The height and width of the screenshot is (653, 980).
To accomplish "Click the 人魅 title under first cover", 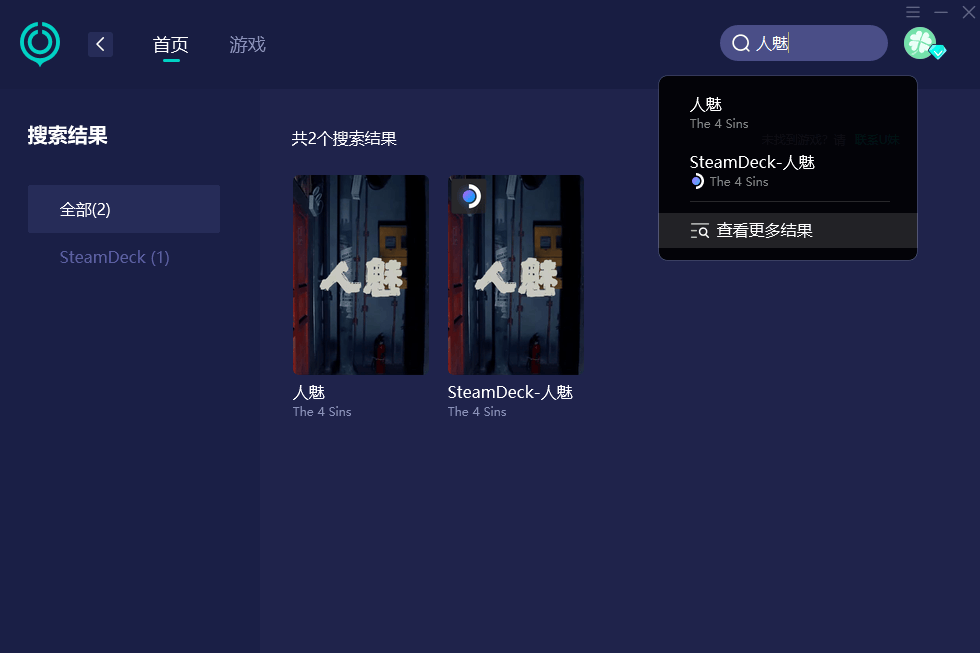I will (309, 392).
